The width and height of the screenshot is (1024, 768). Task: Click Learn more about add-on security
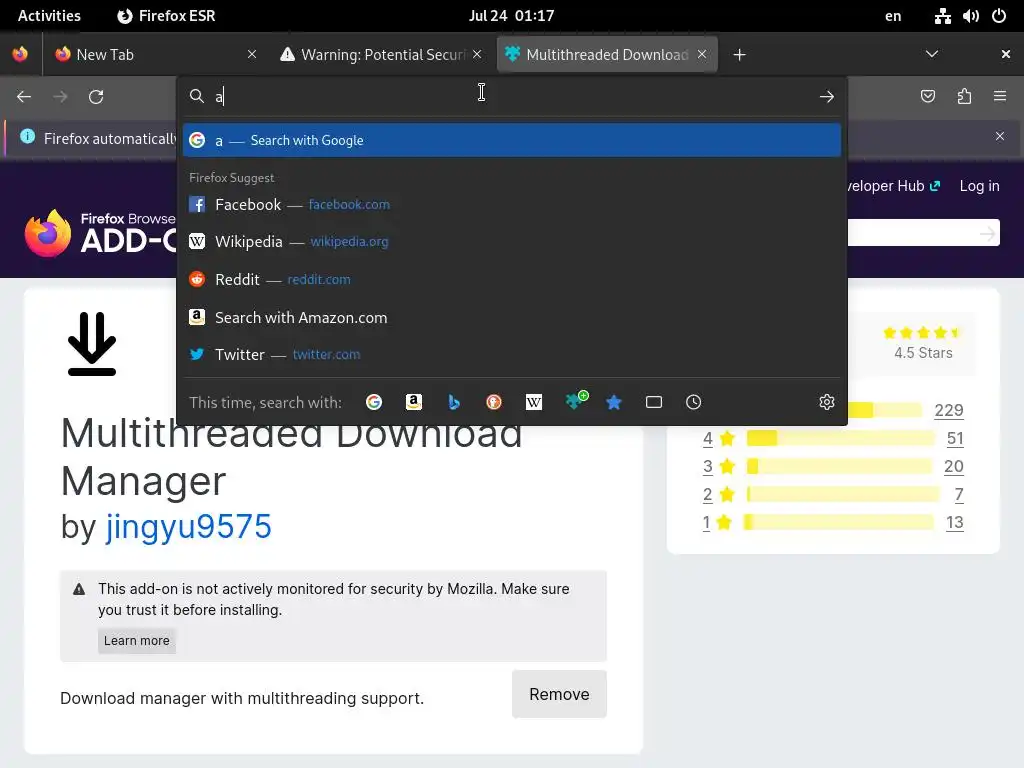pyautogui.click(x=136, y=641)
